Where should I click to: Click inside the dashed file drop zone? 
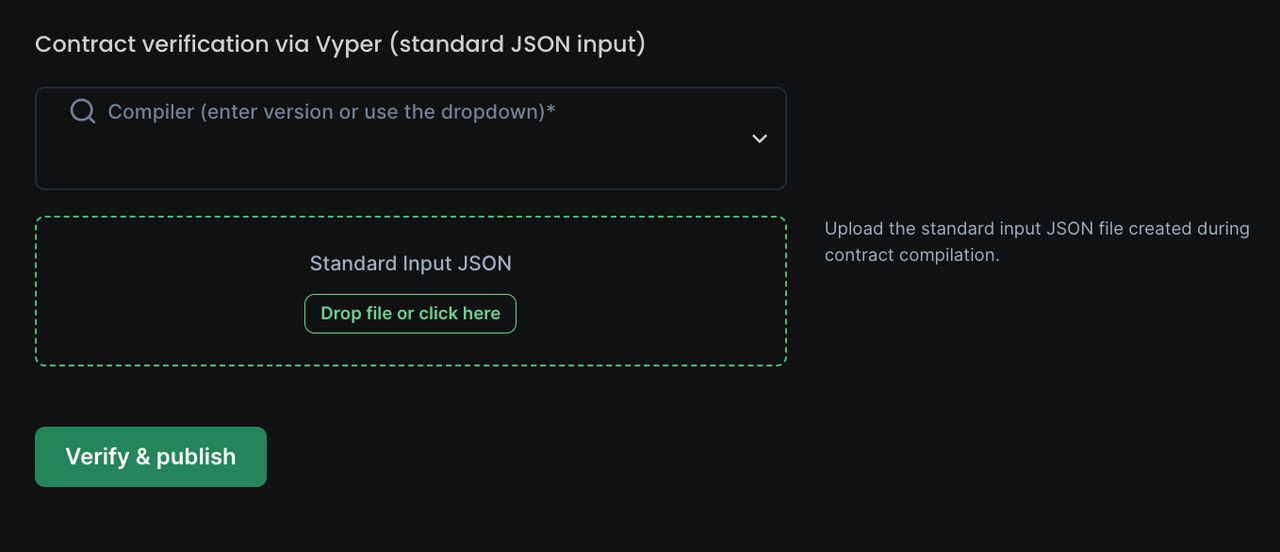[x=600, y=340]
